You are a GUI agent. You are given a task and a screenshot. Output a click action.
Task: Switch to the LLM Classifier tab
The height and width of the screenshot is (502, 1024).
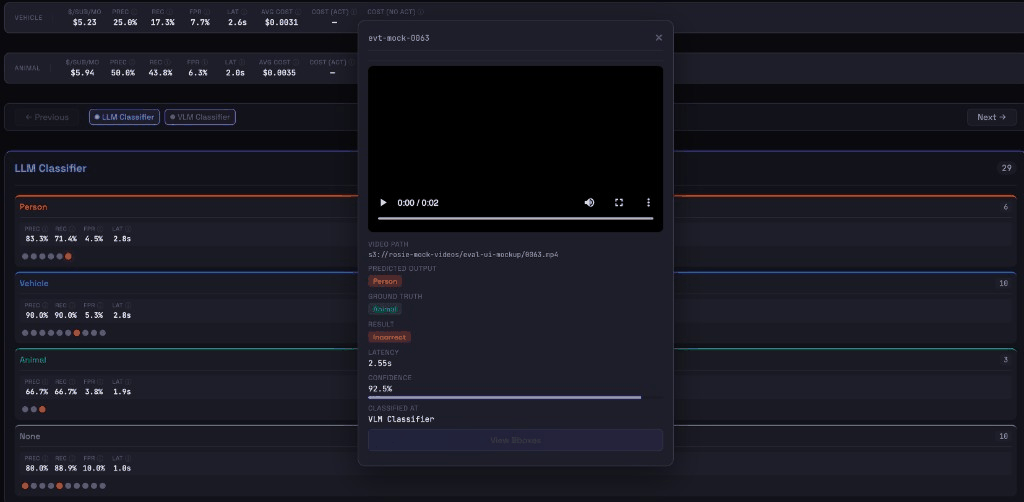click(x=124, y=118)
